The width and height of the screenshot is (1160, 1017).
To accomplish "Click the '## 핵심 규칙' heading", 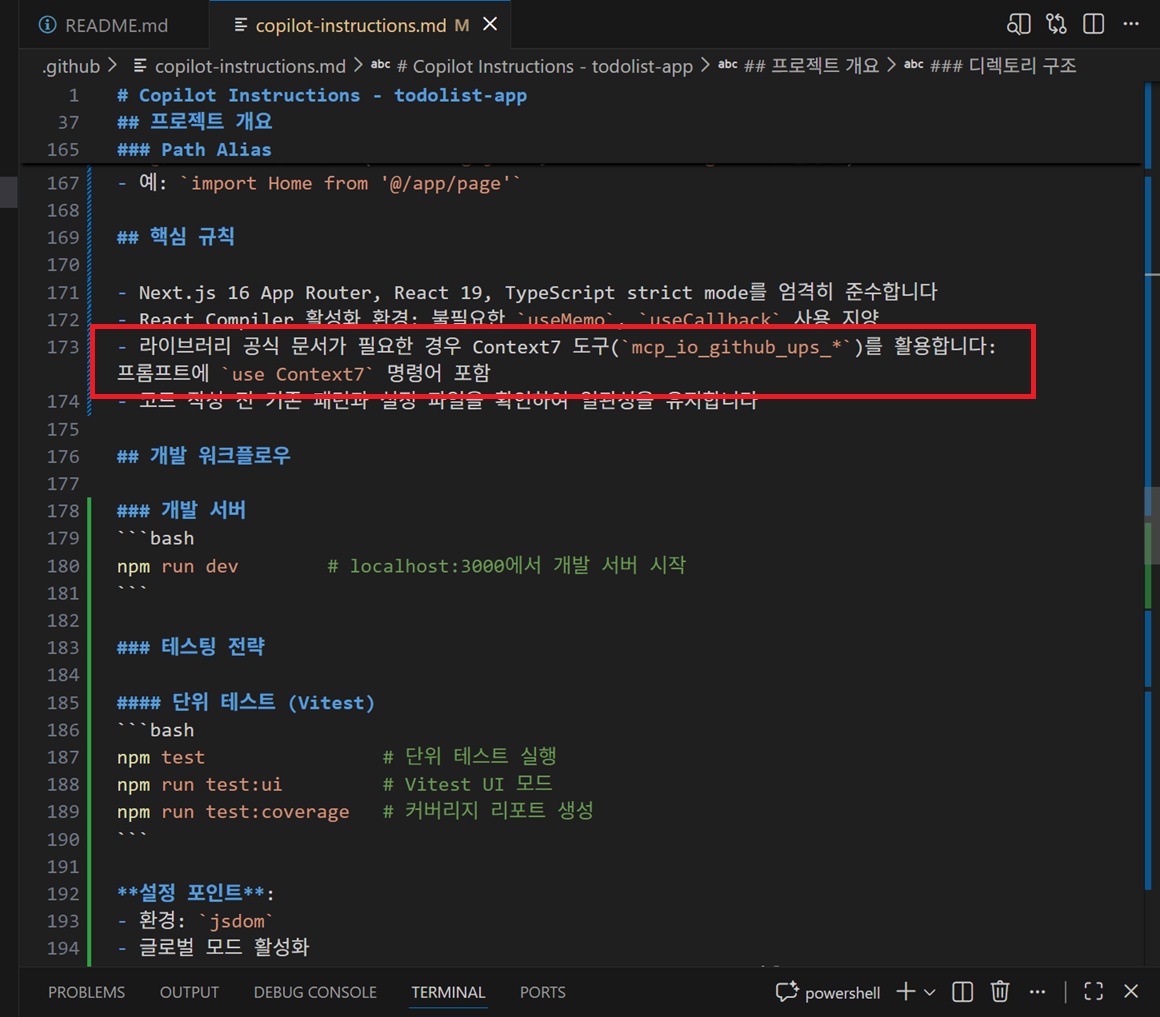I will [x=175, y=237].
